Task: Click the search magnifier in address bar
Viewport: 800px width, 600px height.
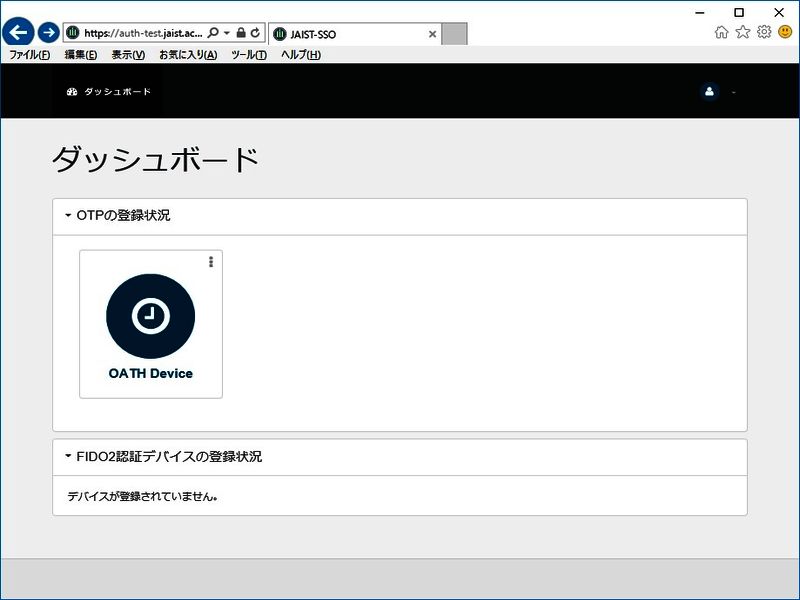Action: point(213,33)
